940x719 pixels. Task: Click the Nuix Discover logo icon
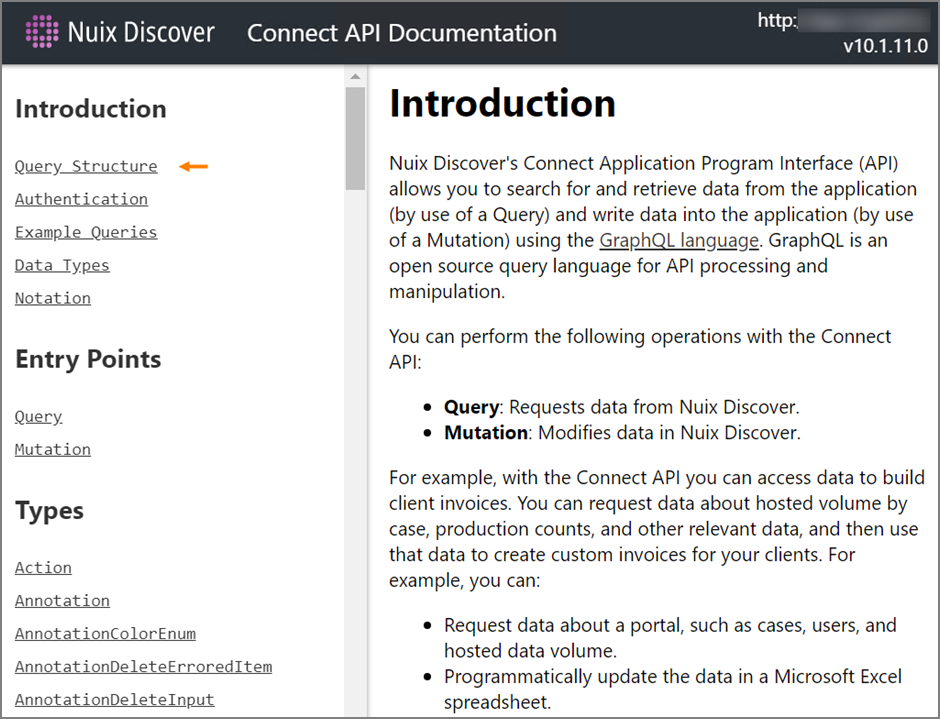click(x=41, y=32)
